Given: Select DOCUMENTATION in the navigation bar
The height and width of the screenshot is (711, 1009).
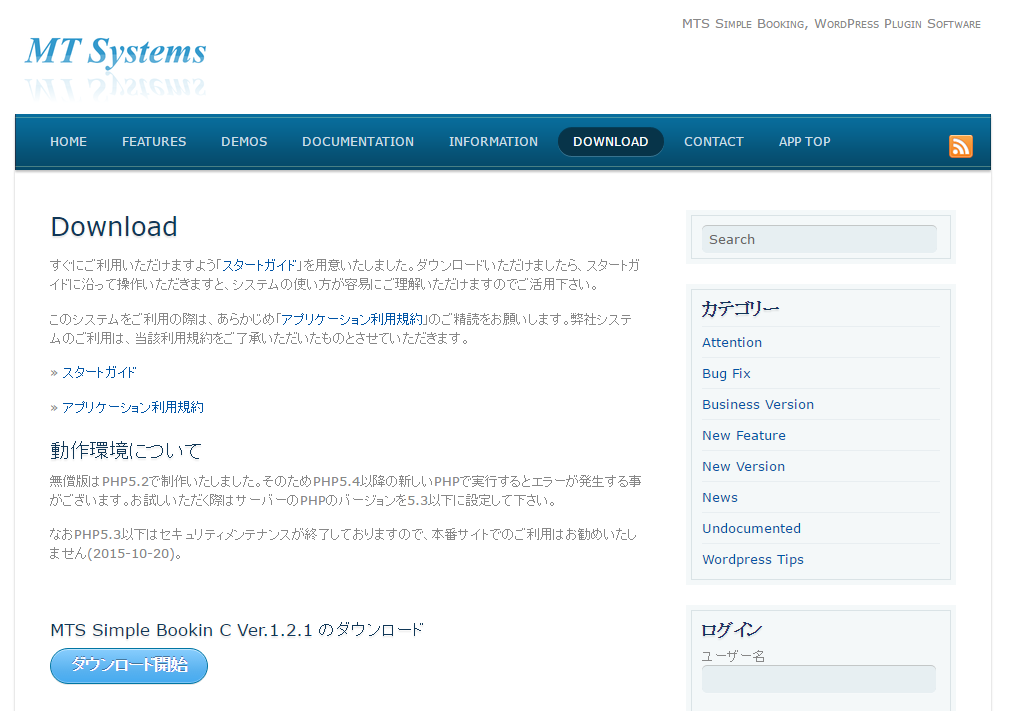Looking at the screenshot, I should click(x=358, y=142).
